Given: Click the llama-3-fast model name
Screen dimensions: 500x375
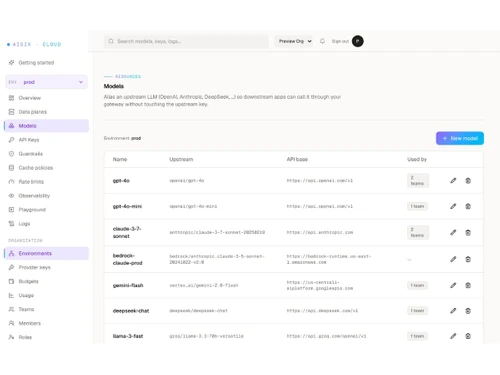Looking at the screenshot, I should pyautogui.click(x=128, y=336).
